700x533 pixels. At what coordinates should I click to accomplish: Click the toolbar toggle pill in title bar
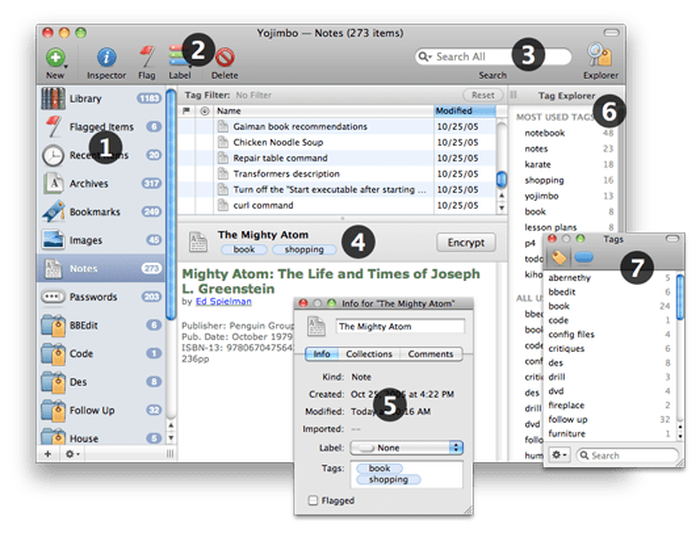pos(611,33)
